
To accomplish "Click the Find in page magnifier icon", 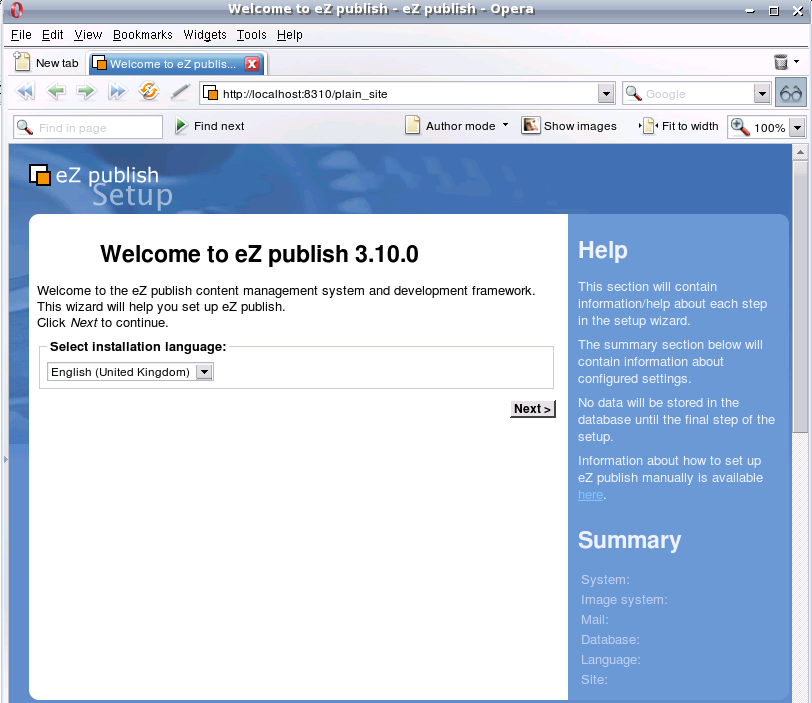I will tap(24, 127).
